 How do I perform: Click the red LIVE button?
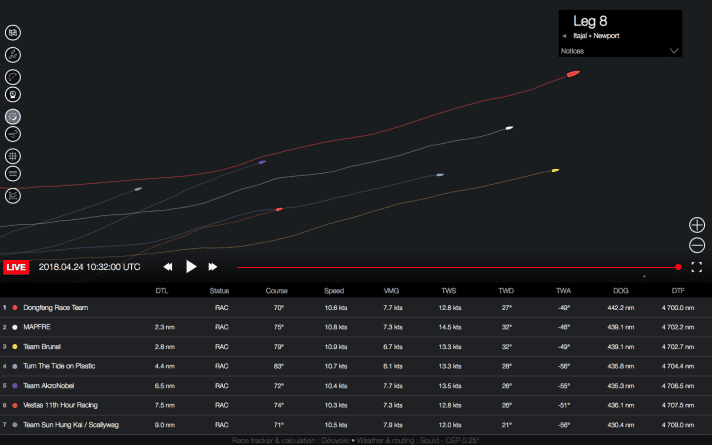[x=17, y=267]
